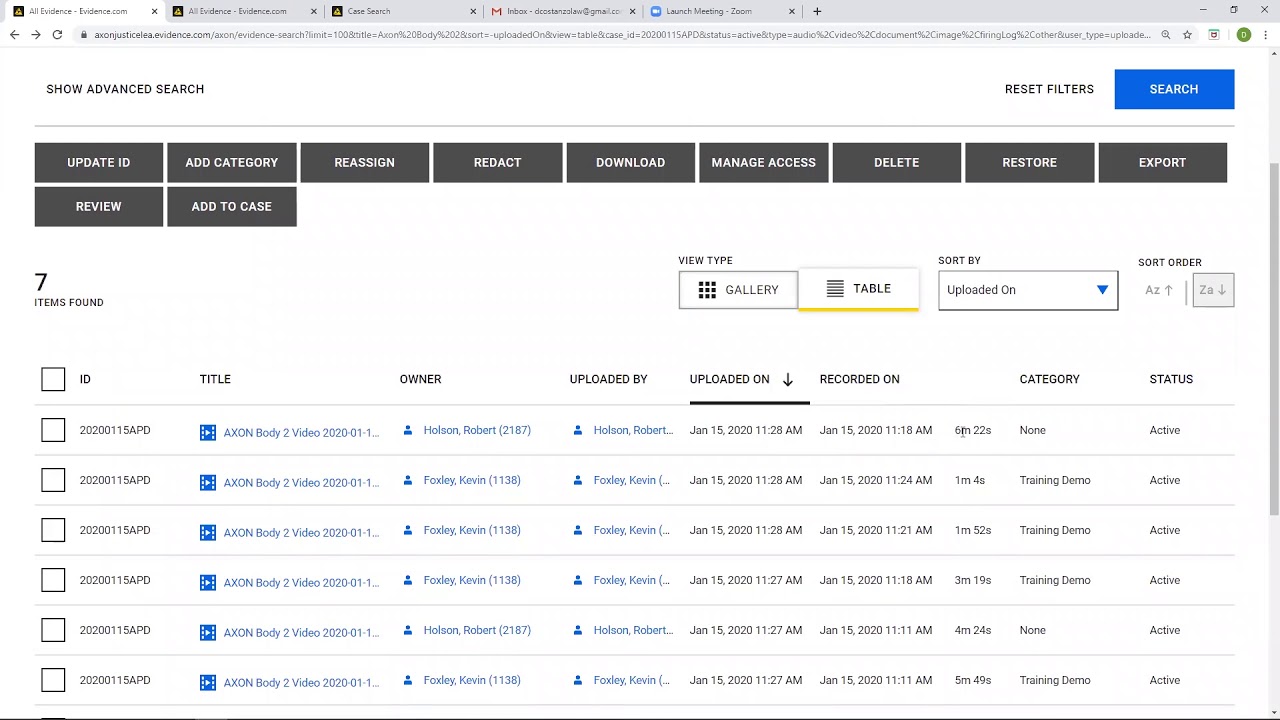
Task: Click the Uploaded On sort arrow in header
Action: pyautogui.click(x=788, y=379)
